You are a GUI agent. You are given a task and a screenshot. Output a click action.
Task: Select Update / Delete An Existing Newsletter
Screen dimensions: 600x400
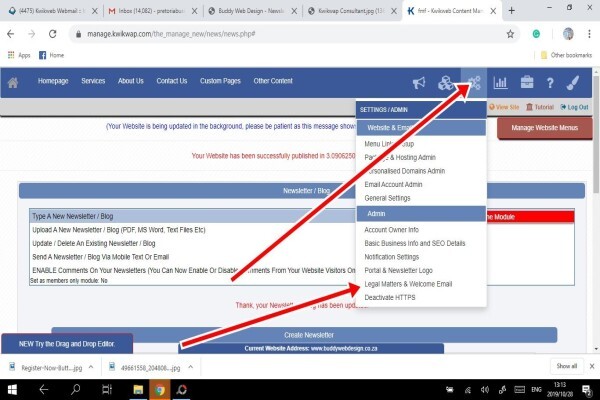tap(94, 243)
